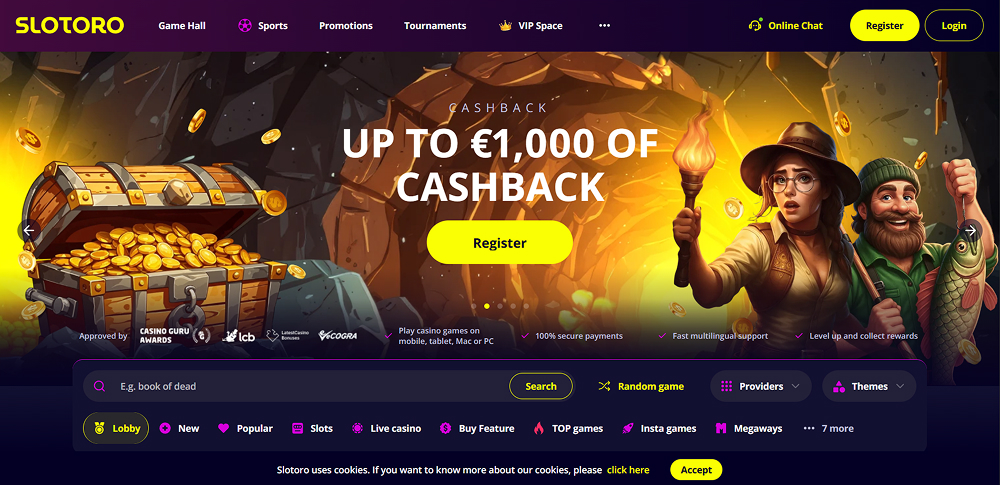Click the Random game shuffle icon

pos(605,386)
